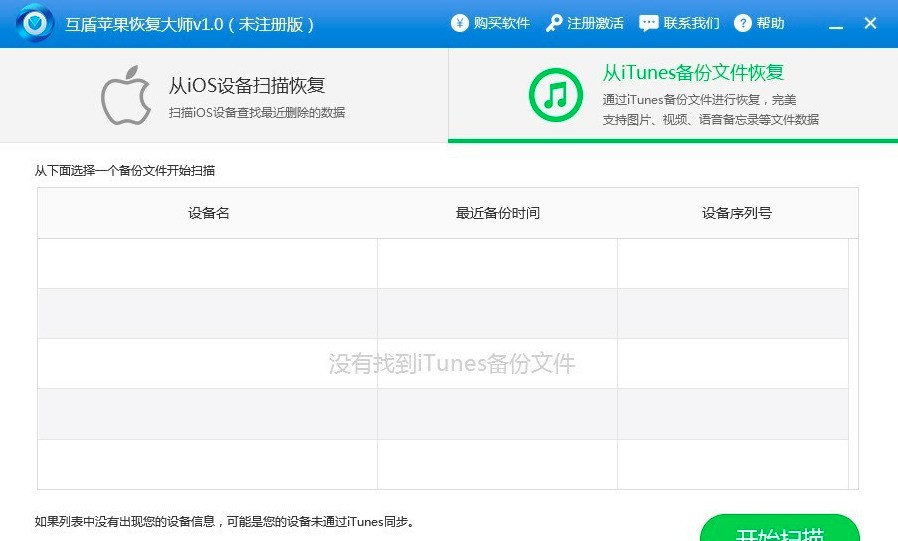
Task: Click the grey Apple logo icon
Action: (126, 95)
